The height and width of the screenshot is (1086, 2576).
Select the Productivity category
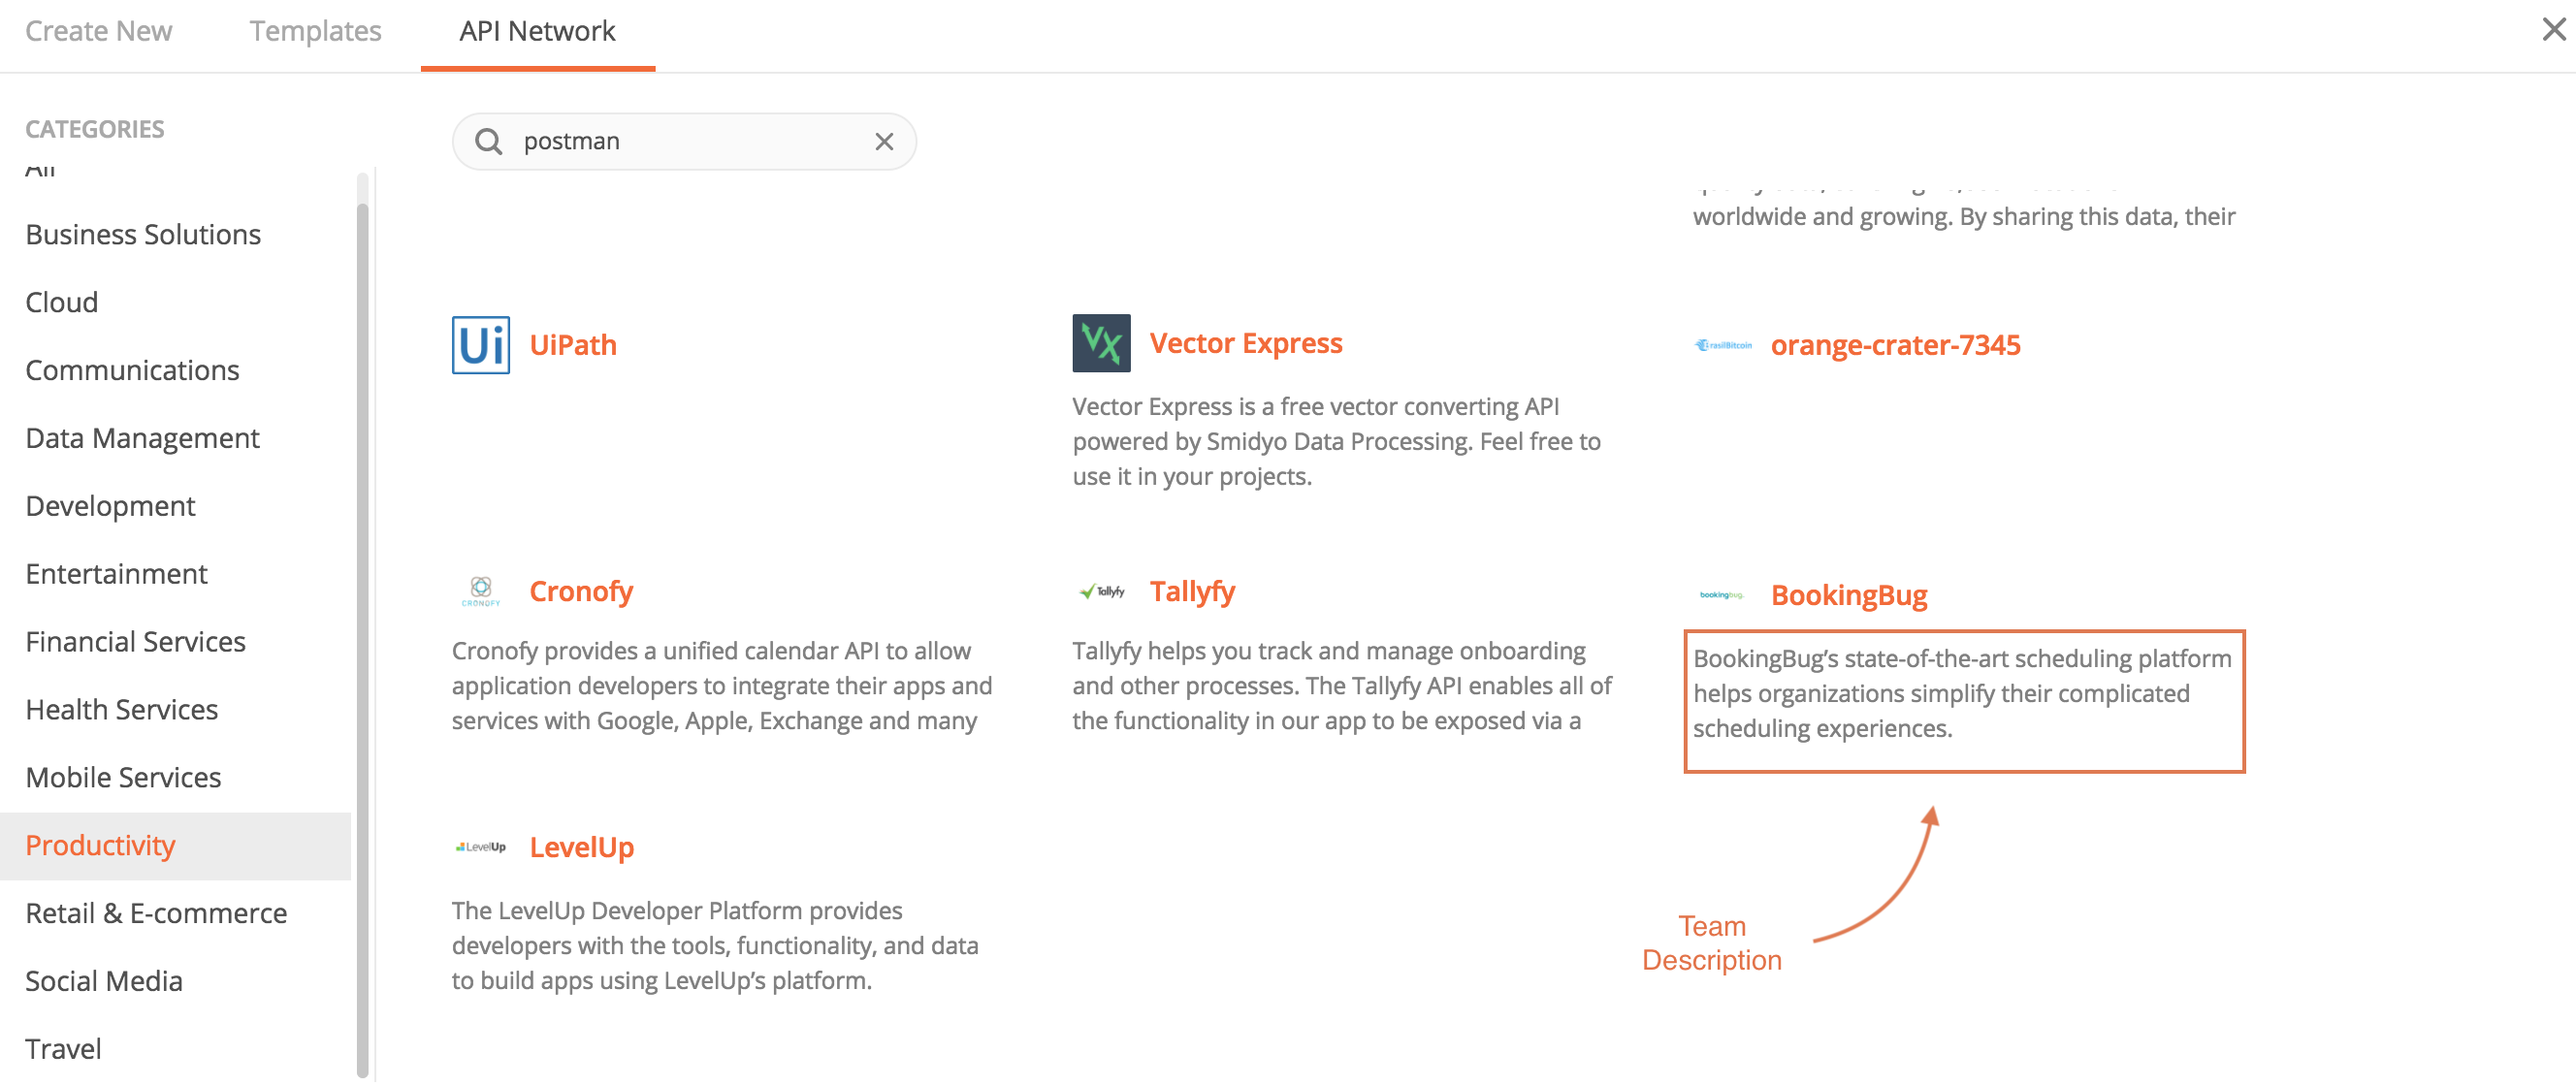coord(99,845)
